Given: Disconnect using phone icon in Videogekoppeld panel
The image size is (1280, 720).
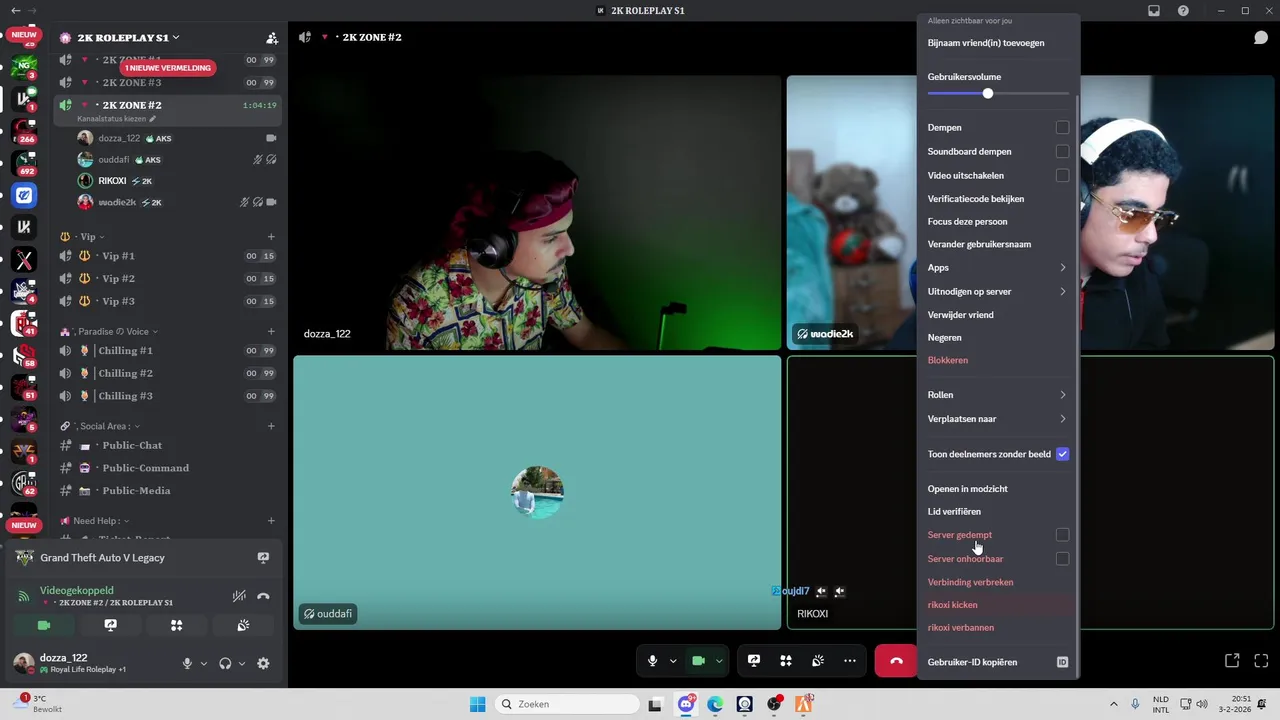Looking at the screenshot, I should 263,596.
